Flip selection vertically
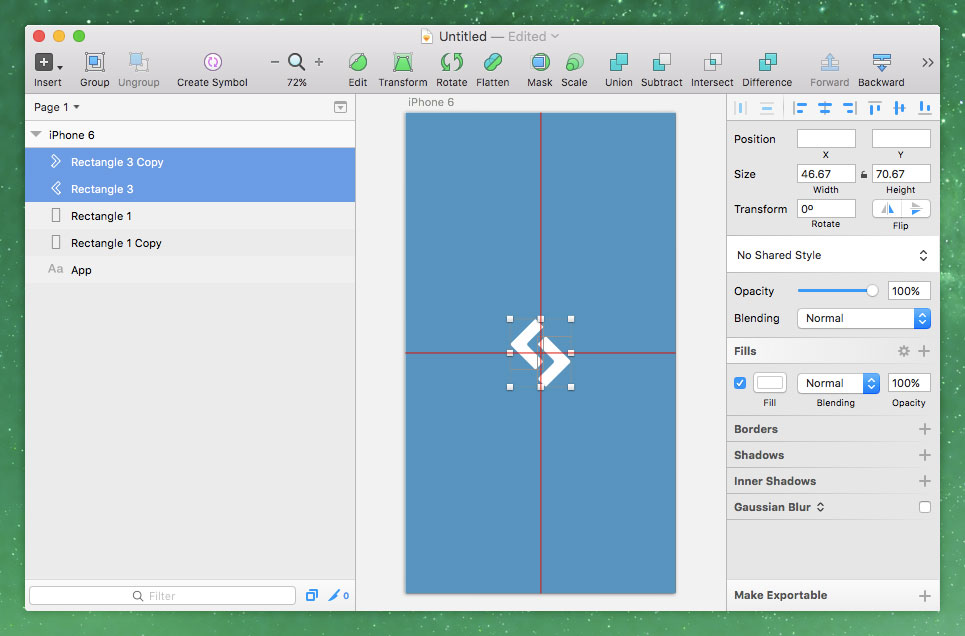 coord(916,209)
